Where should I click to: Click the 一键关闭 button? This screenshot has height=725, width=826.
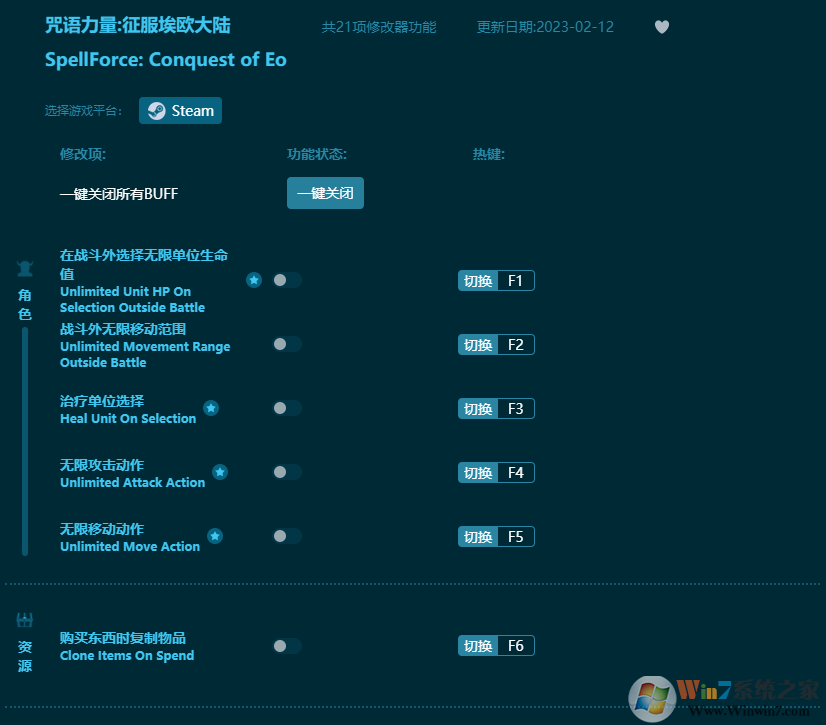pos(325,193)
